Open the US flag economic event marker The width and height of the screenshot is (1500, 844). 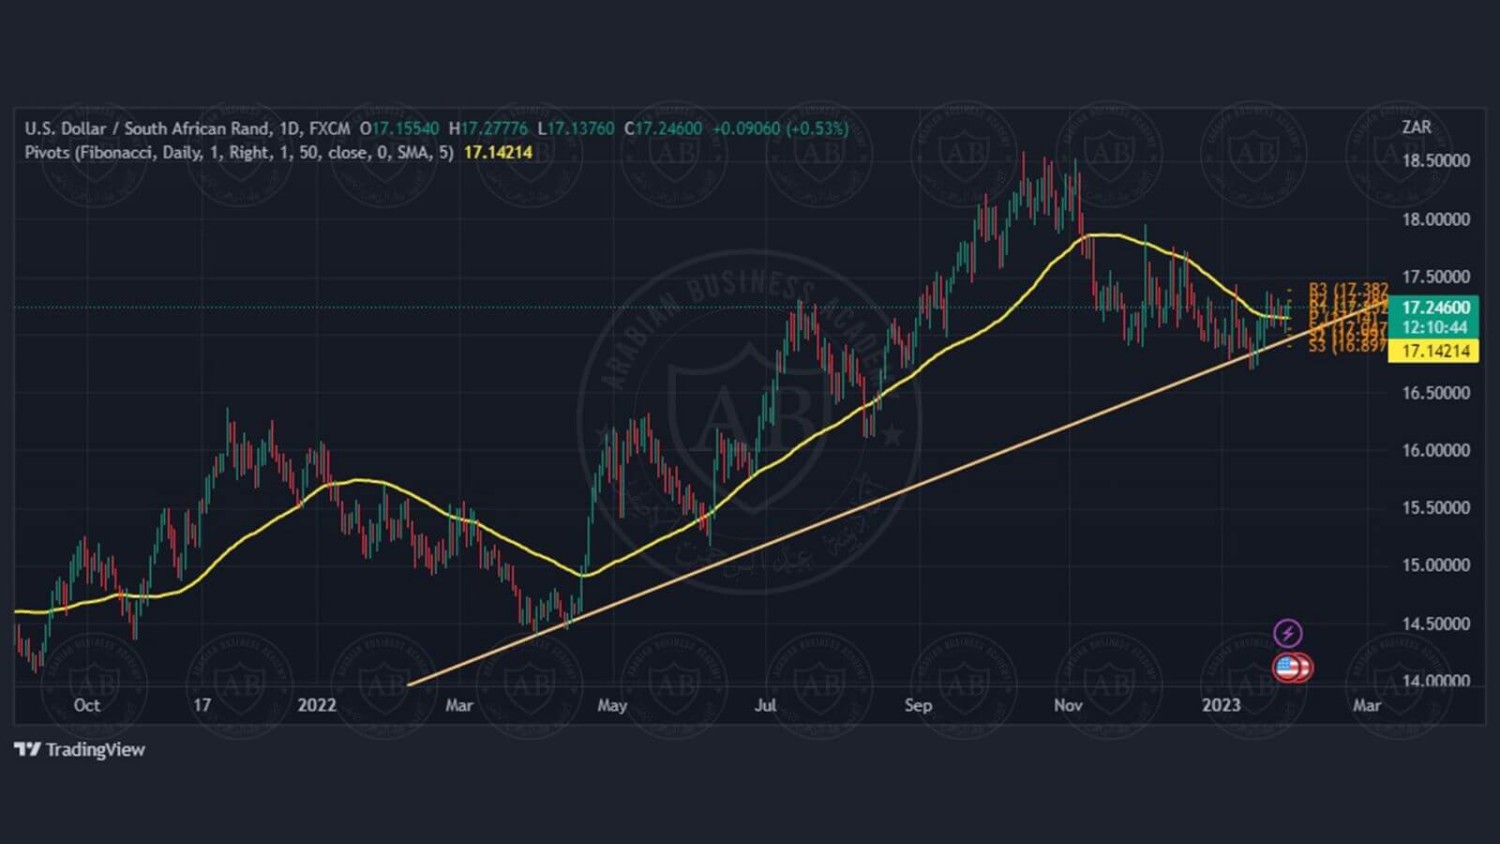1287,667
